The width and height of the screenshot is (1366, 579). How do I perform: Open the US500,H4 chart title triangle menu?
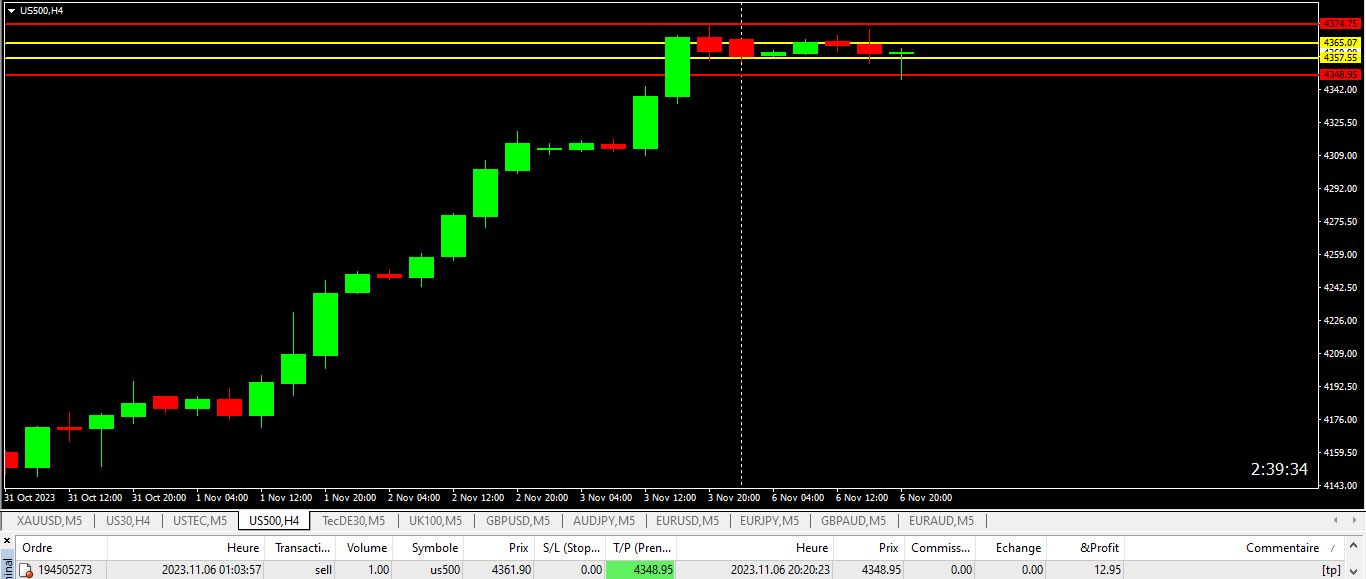point(12,10)
